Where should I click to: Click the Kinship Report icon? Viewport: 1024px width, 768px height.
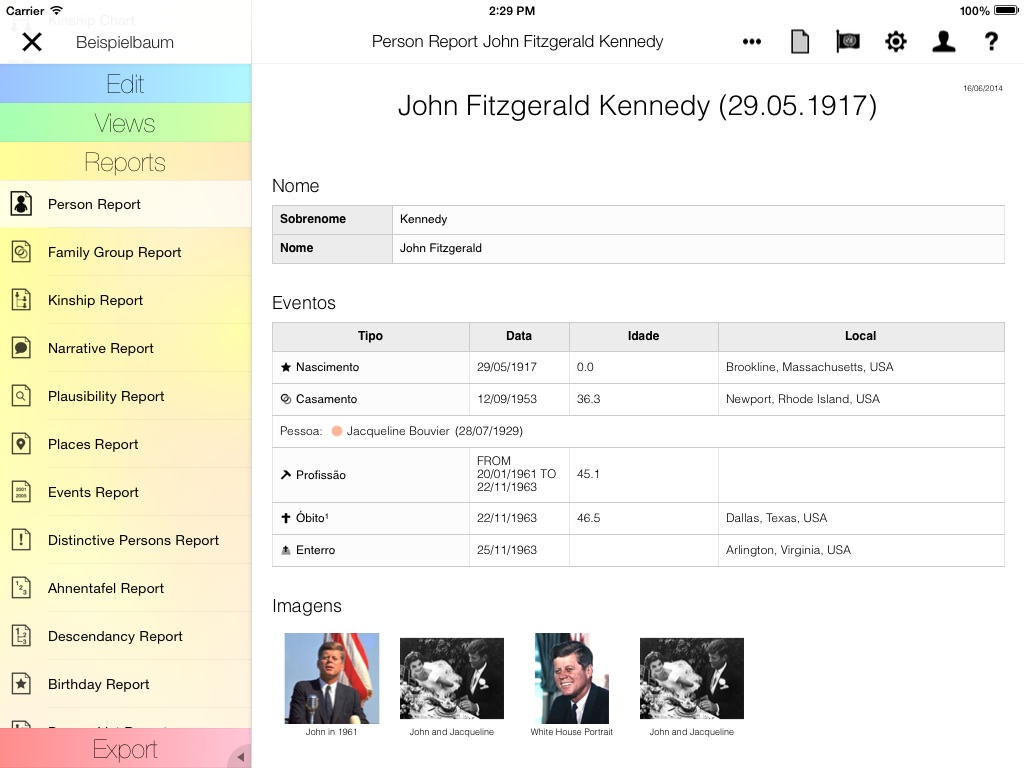point(21,300)
